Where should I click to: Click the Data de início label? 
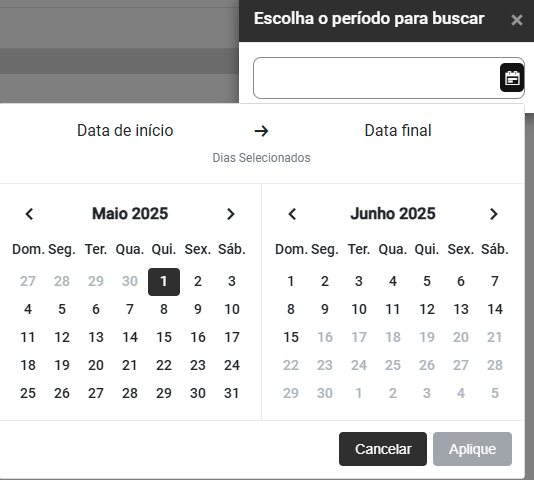(125, 130)
